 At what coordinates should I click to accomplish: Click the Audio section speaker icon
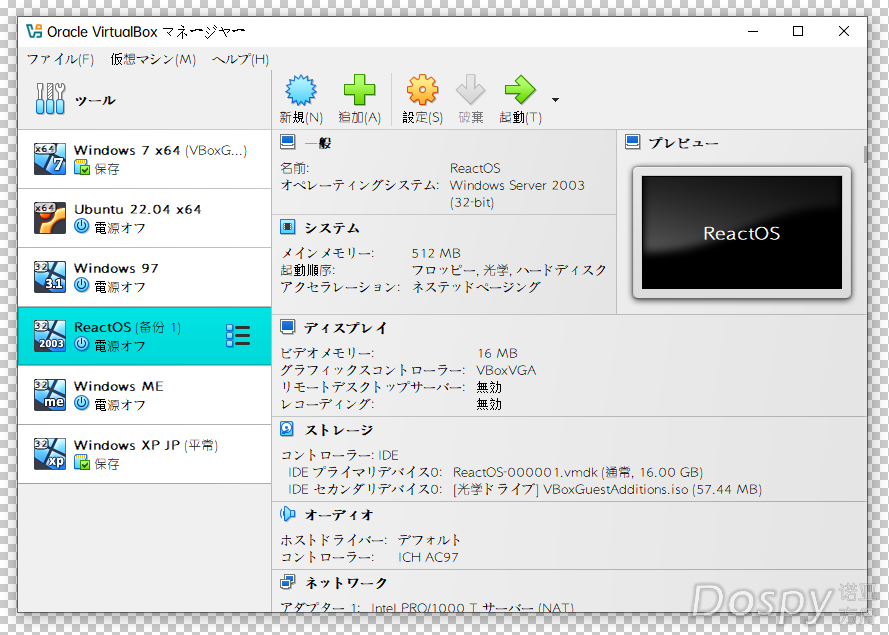click(x=288, y=514)
